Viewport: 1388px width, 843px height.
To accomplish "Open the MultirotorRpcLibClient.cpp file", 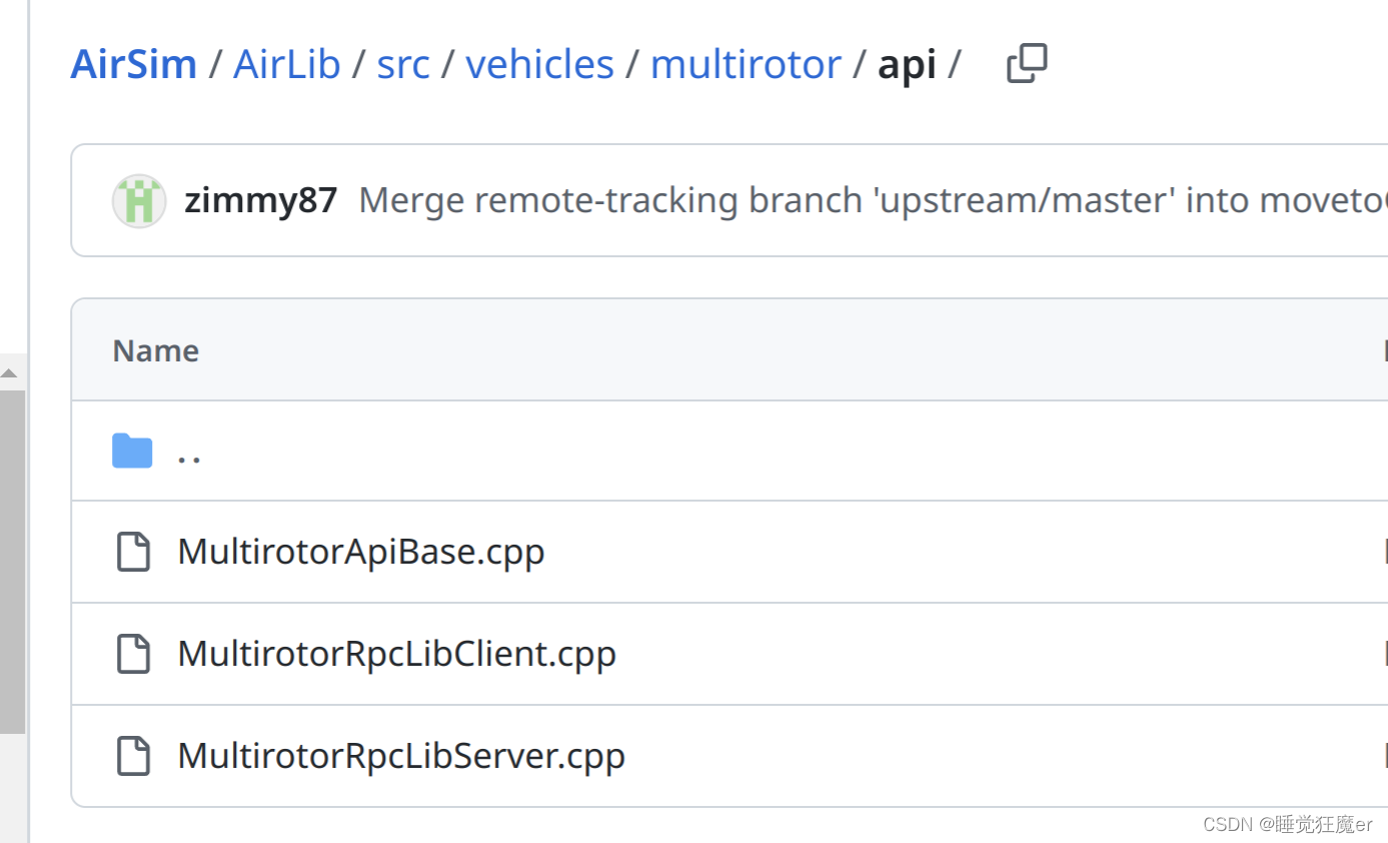I will [396, 653].
